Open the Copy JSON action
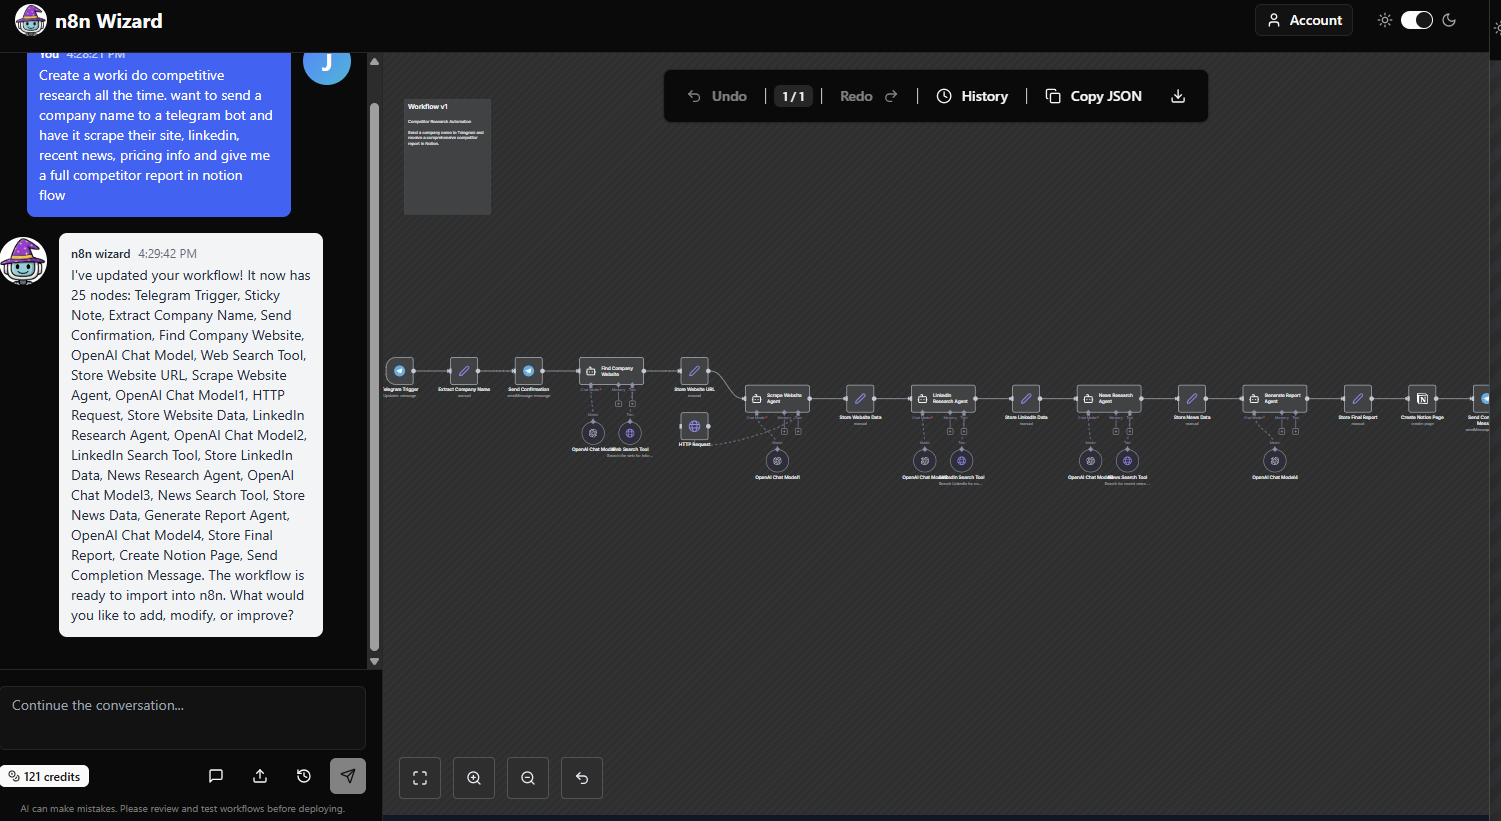Screen dimensions: 1501x821 pos(1093,95)
